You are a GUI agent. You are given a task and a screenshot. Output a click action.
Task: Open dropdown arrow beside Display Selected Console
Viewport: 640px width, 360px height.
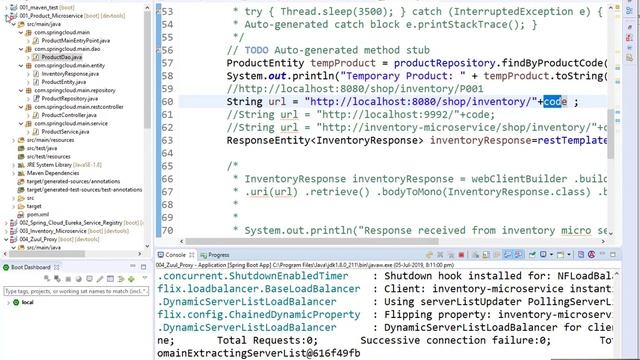551,255
